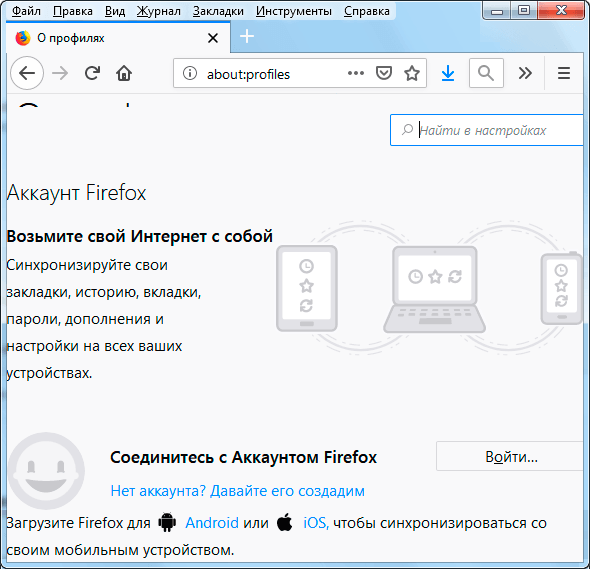Click the Apple logo icon
Screen dimensions: 590x569
coord(284,522)
